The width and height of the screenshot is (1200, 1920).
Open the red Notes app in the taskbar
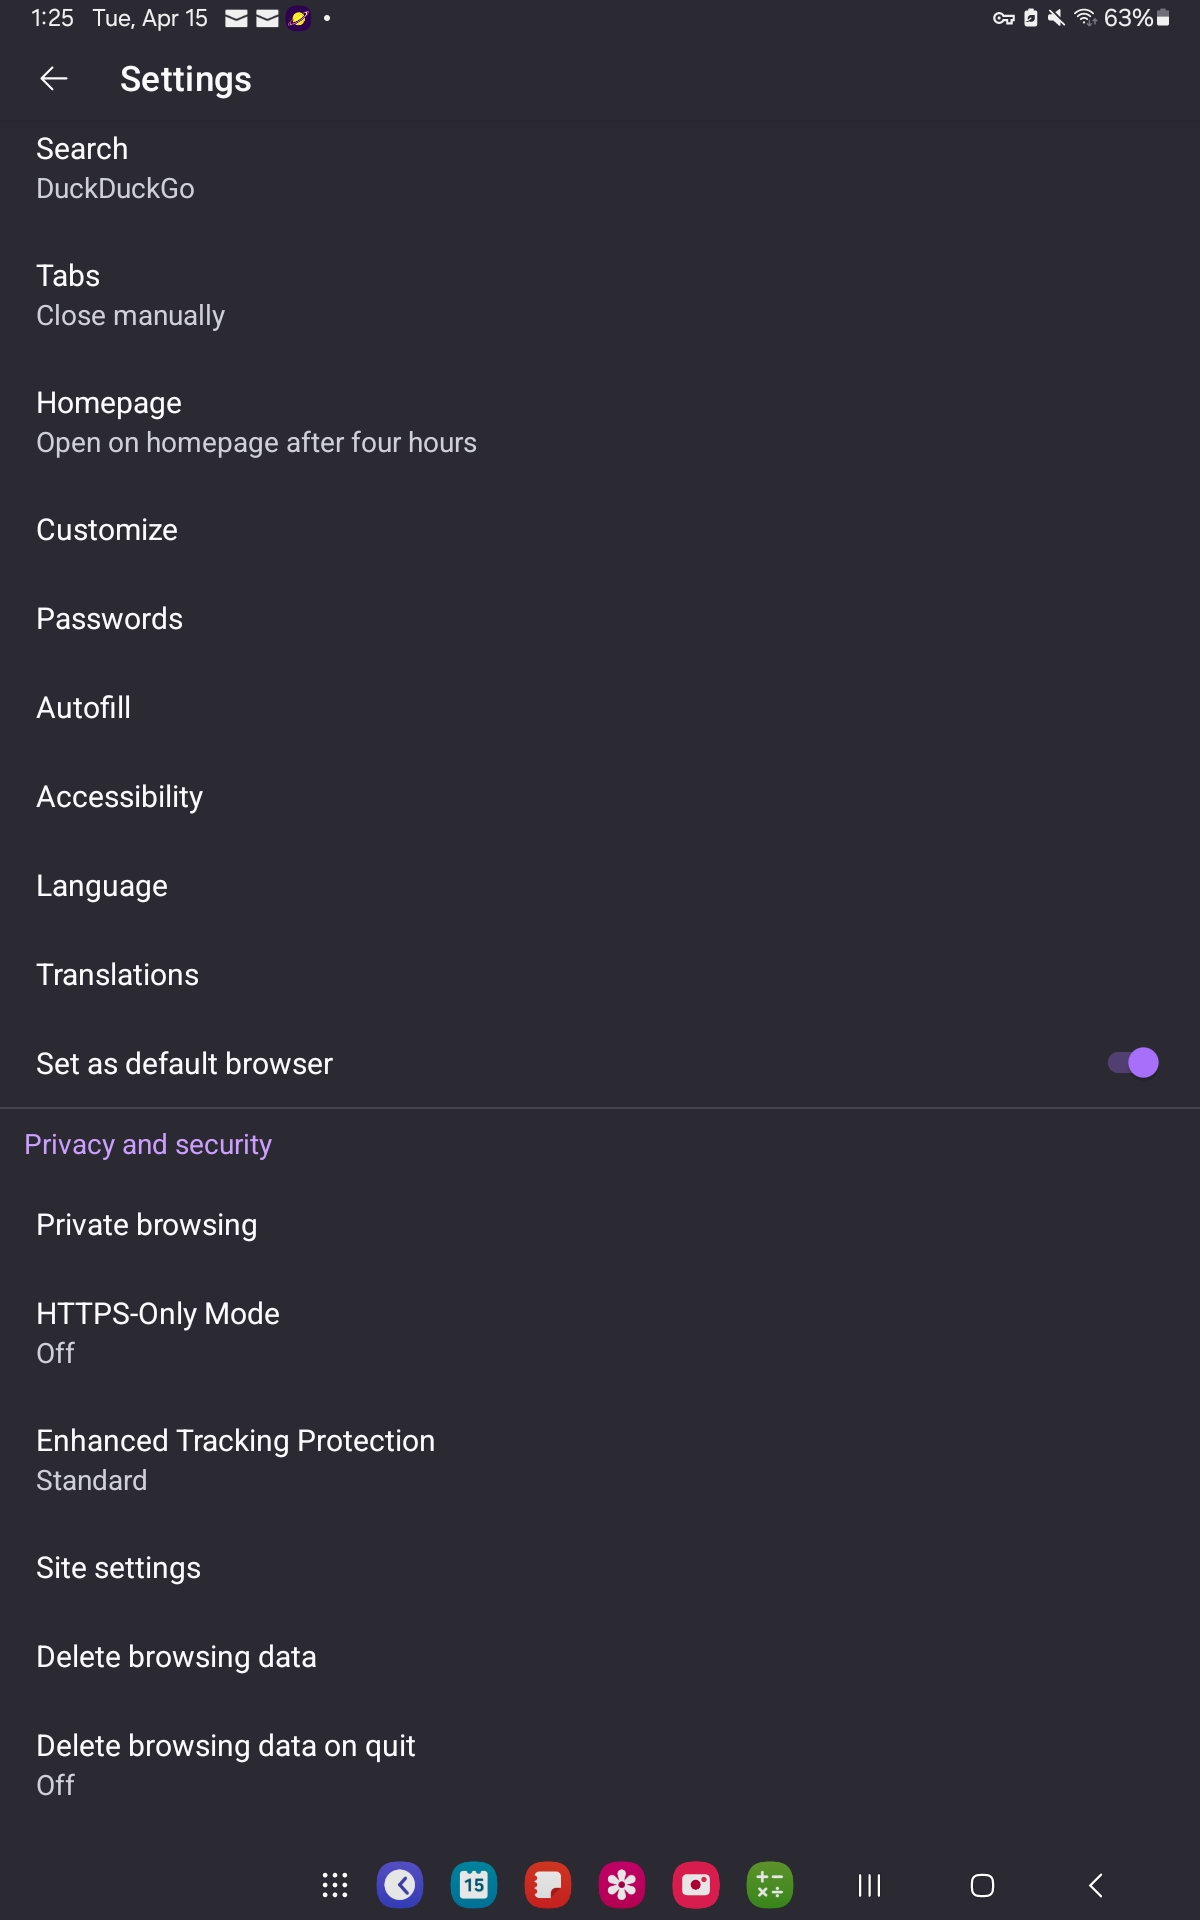548,1886
